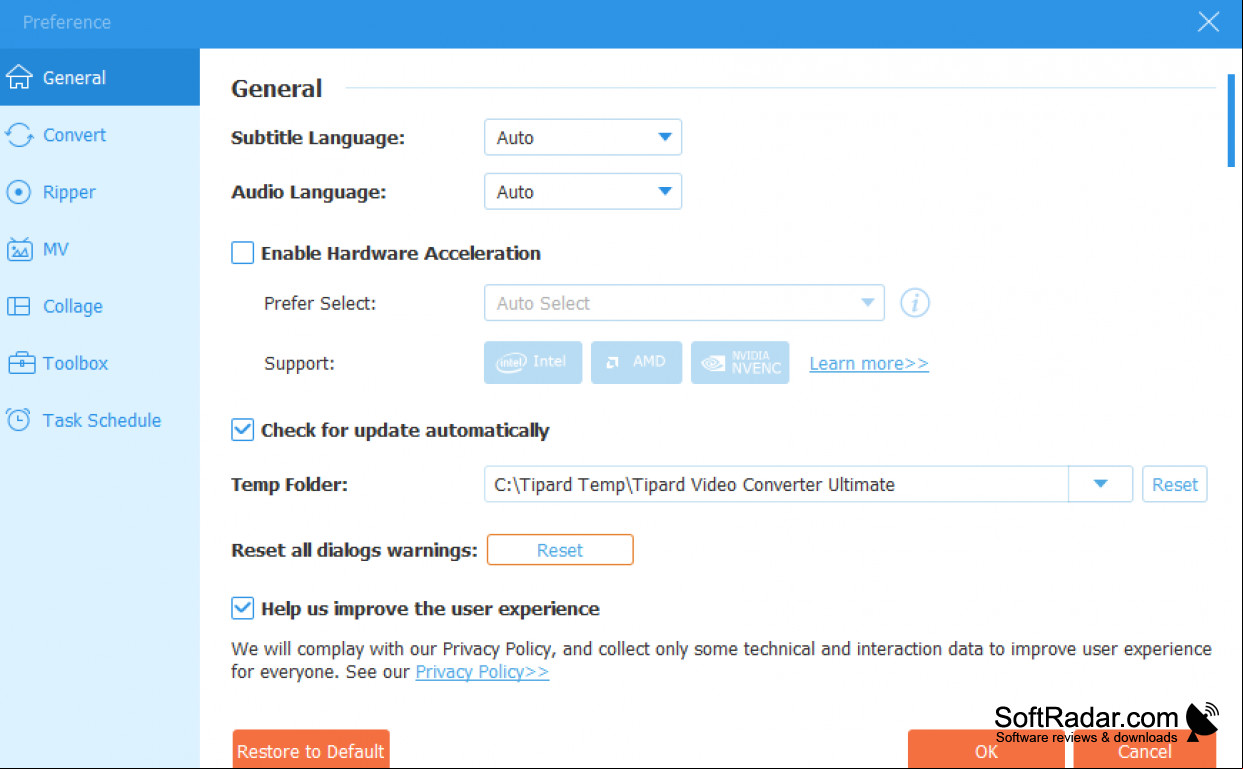The image size is (1243, 769).
Task: Click the "Temp Folder:" label
Action: coord(289,485)
